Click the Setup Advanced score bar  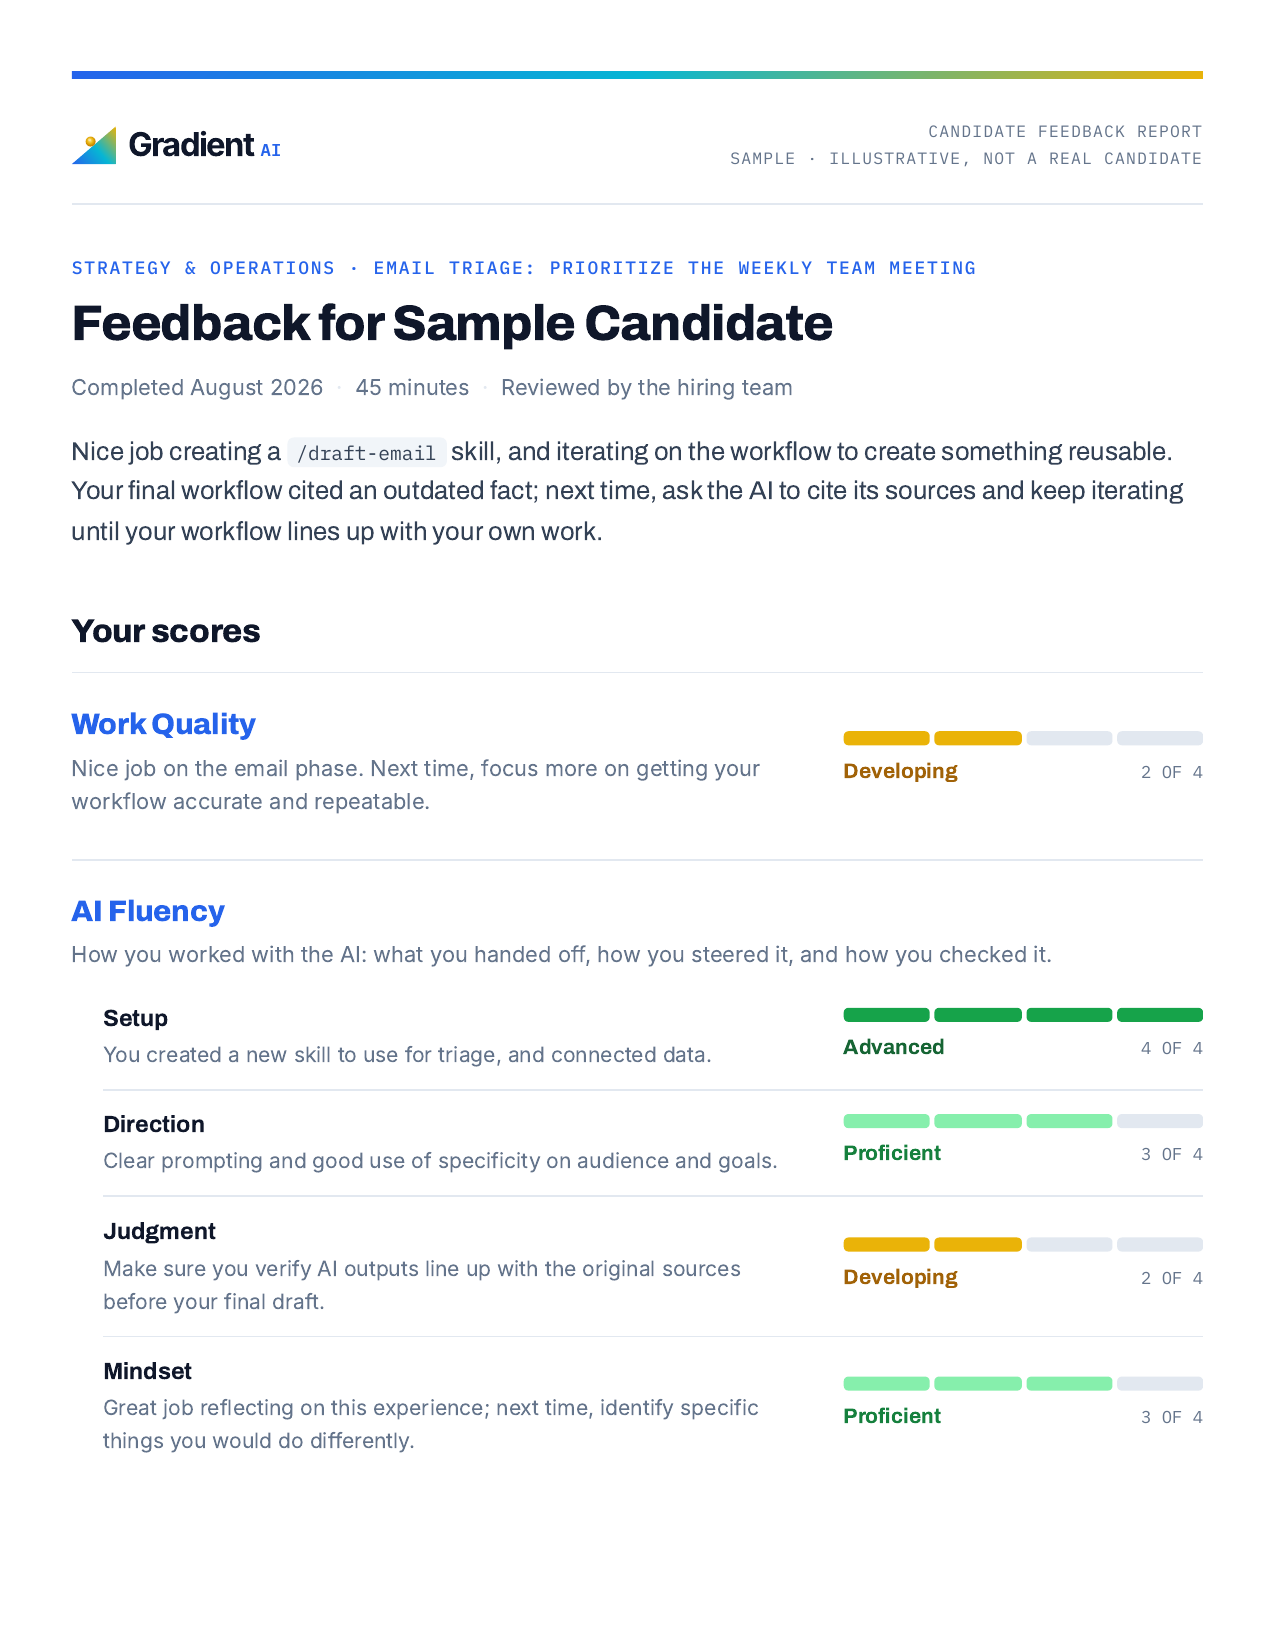[1023, 1015]
